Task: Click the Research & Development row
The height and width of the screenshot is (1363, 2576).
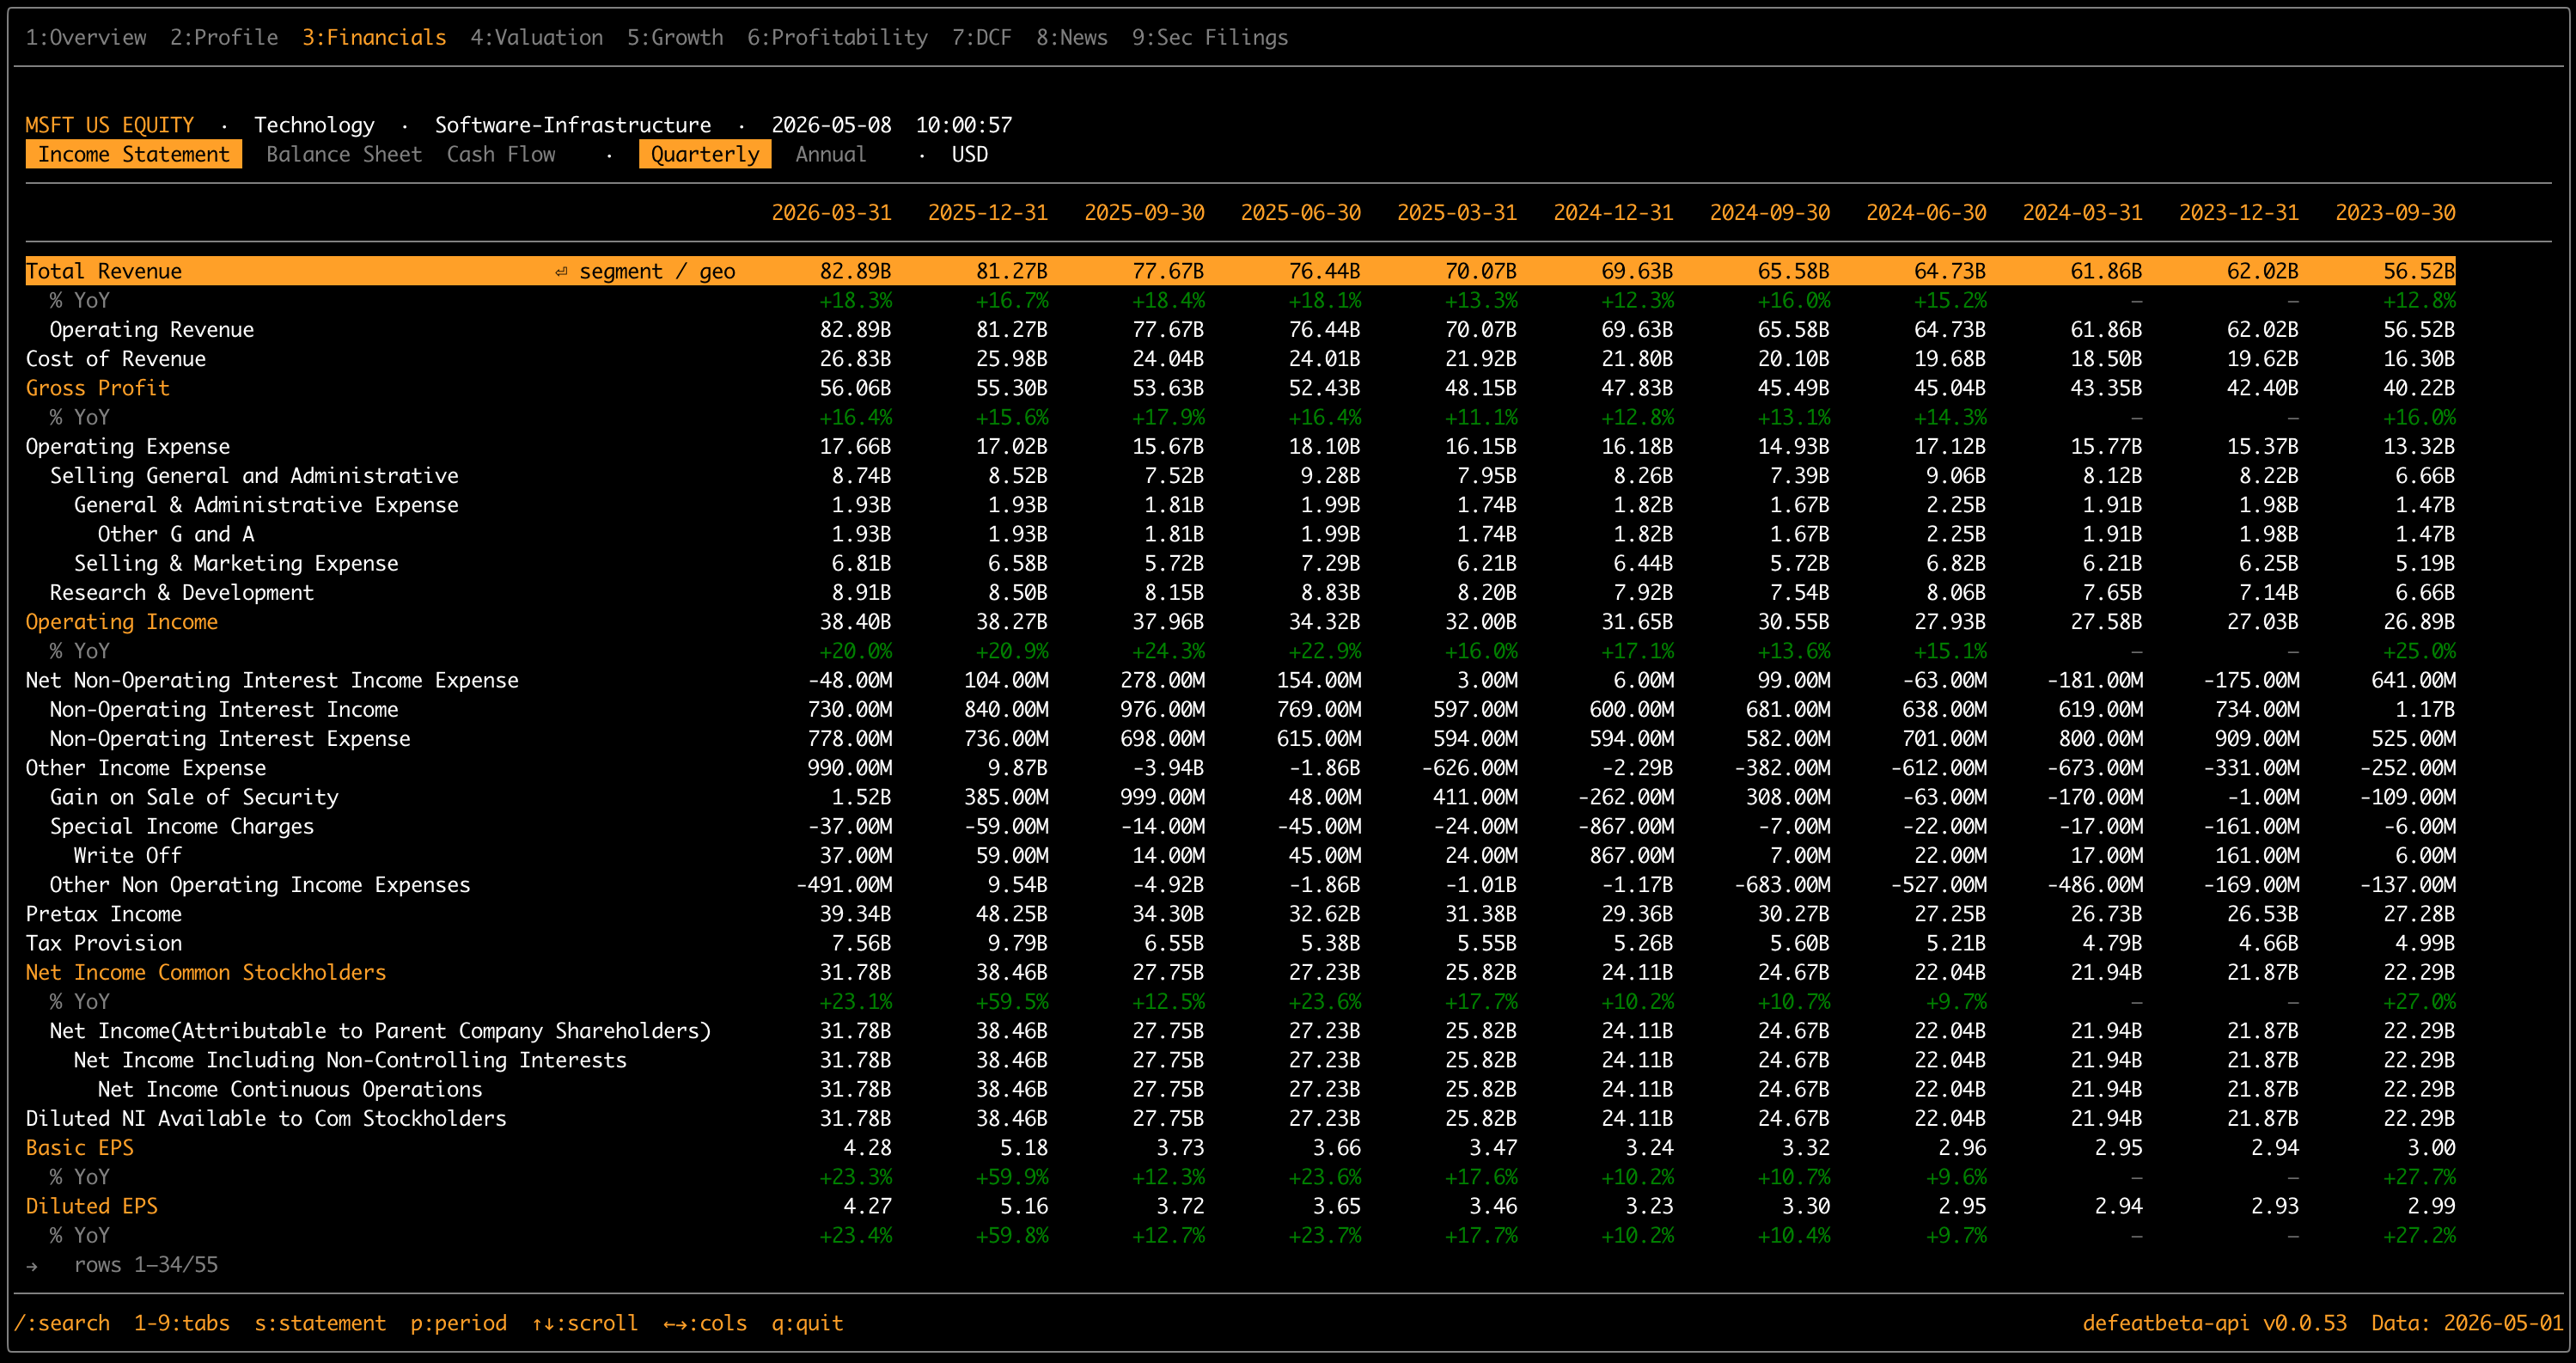Action: (182, 592)
